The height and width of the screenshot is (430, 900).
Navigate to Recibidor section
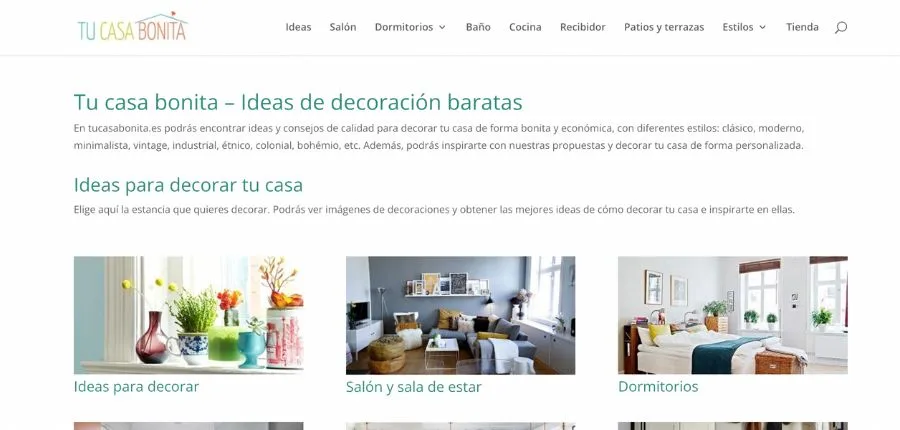[583, 27]
